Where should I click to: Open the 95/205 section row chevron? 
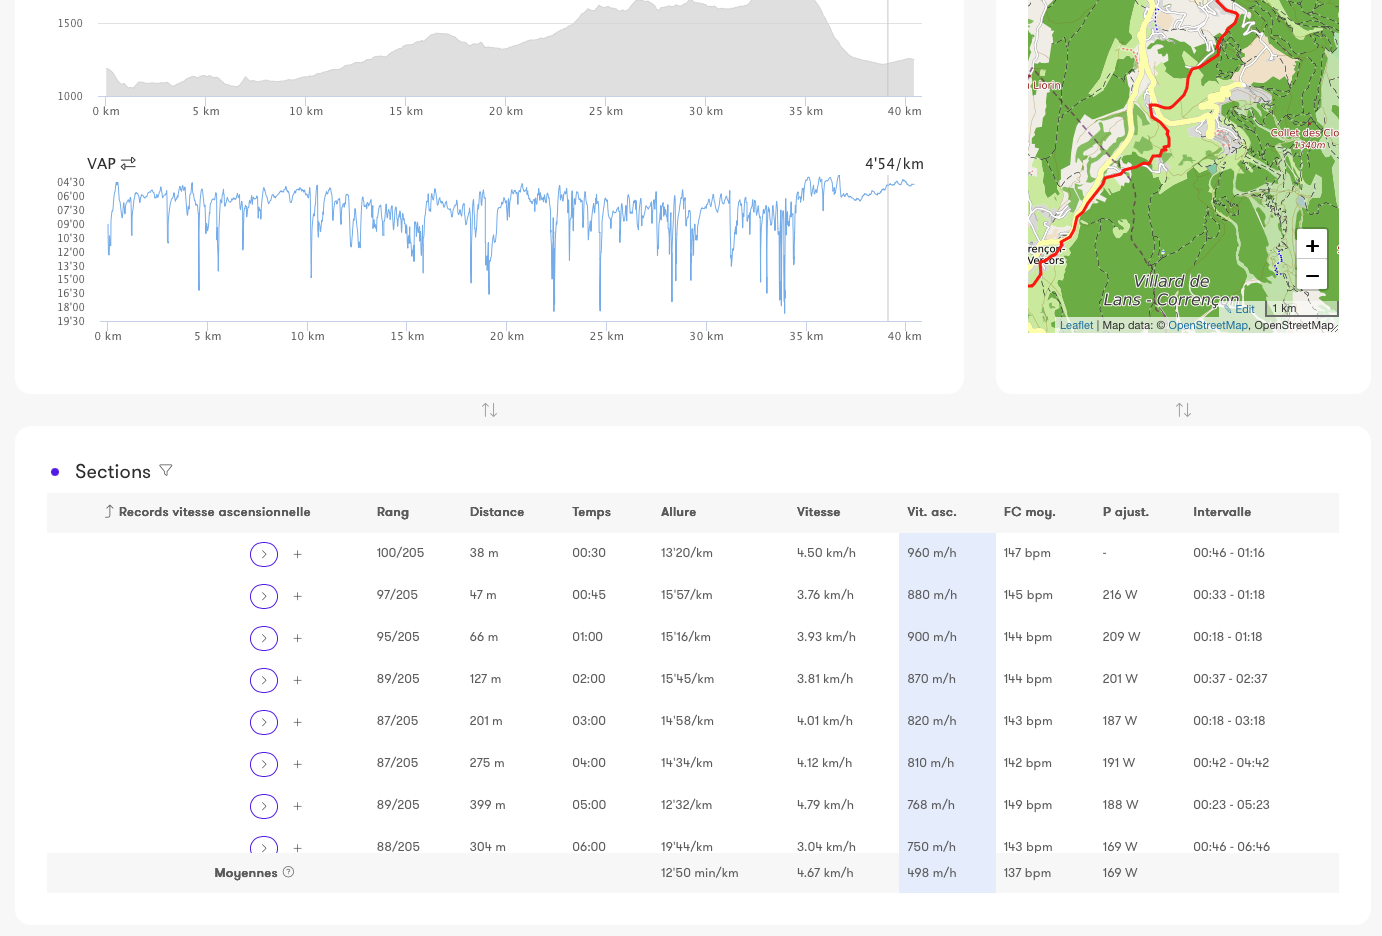[x=264, y=638]
